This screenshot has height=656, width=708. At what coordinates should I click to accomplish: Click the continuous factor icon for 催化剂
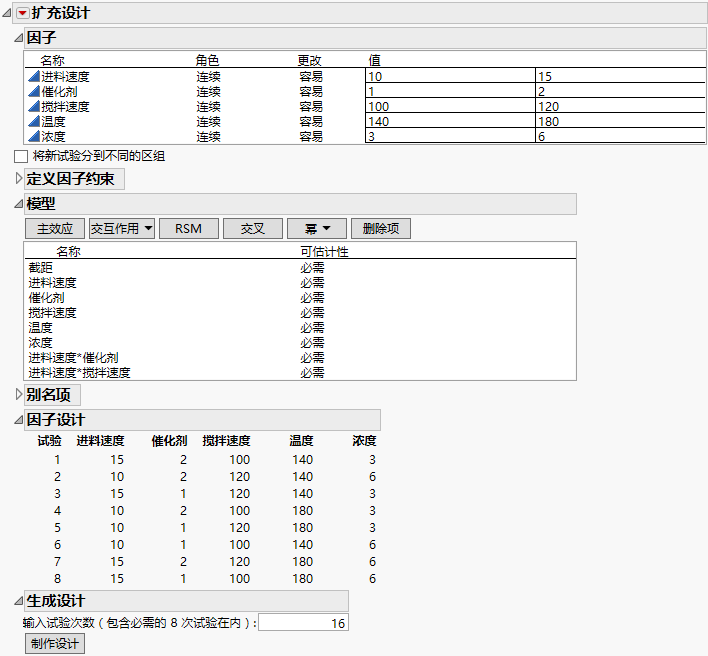(34, 92)
